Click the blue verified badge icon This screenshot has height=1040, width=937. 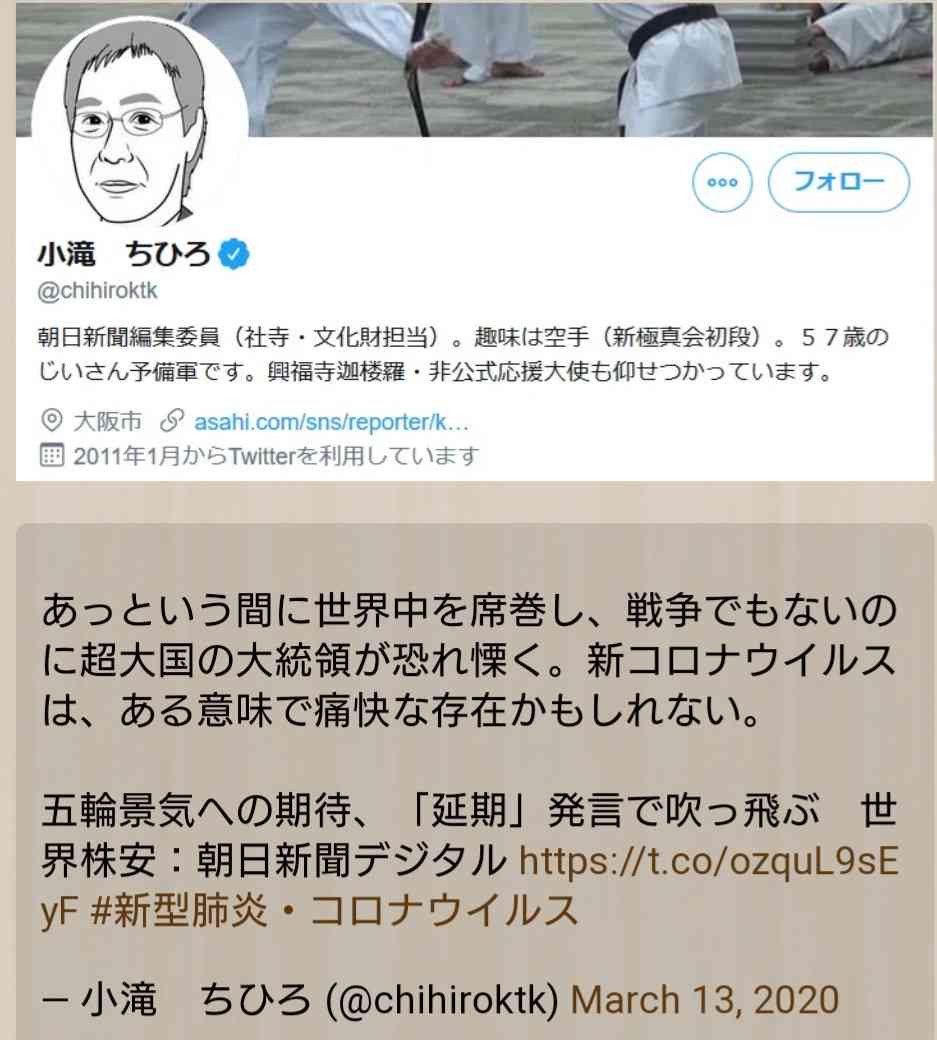233,254
